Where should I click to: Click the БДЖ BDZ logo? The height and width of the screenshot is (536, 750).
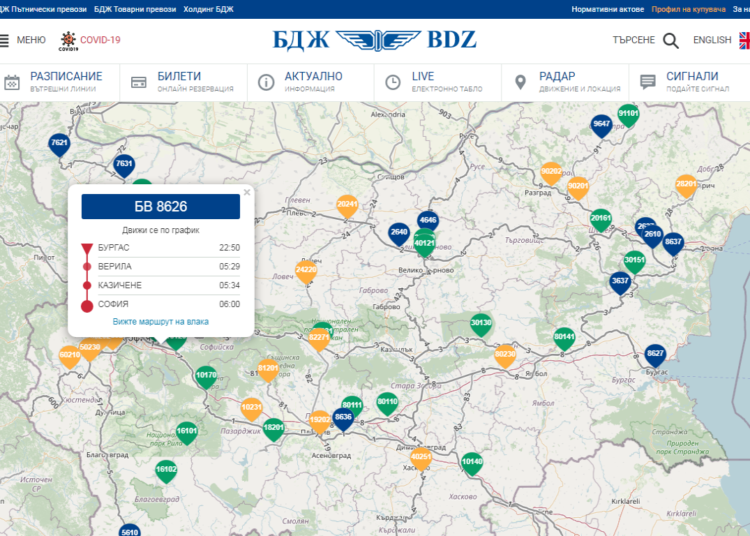[375, 40]
